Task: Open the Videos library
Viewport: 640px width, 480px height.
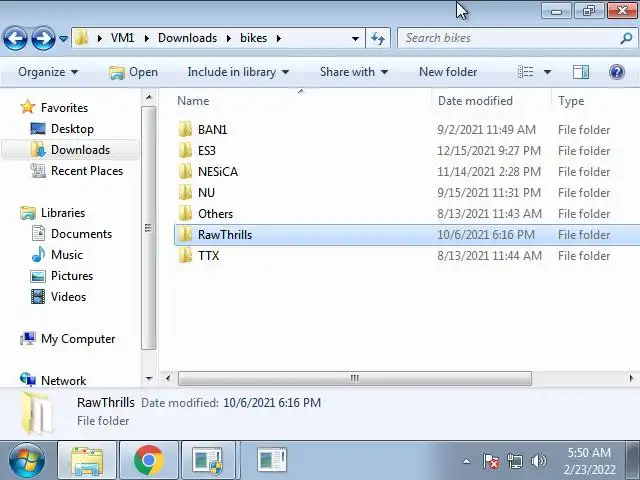Action: pos(68,297)
